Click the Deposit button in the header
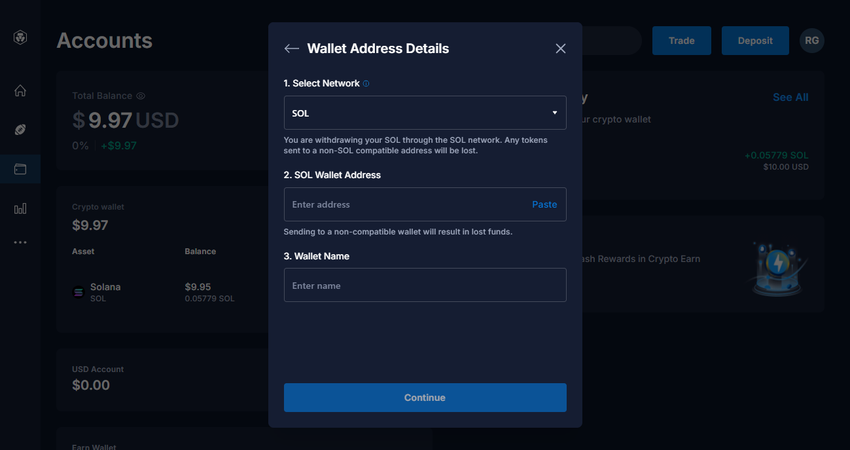 pyautogui.click(x=755, y=41)
